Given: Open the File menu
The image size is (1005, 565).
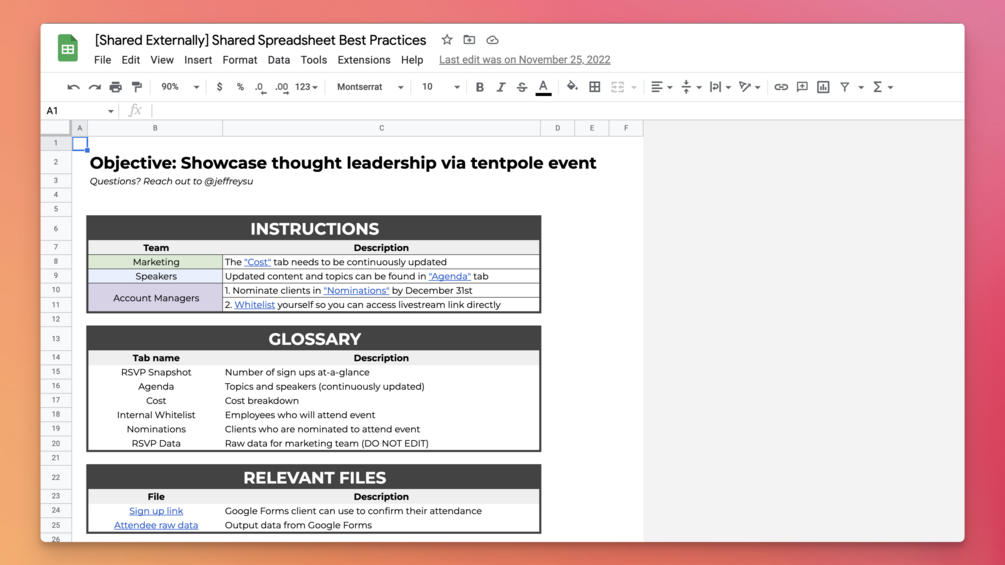Looking at the screenshot, I should 103,60.
